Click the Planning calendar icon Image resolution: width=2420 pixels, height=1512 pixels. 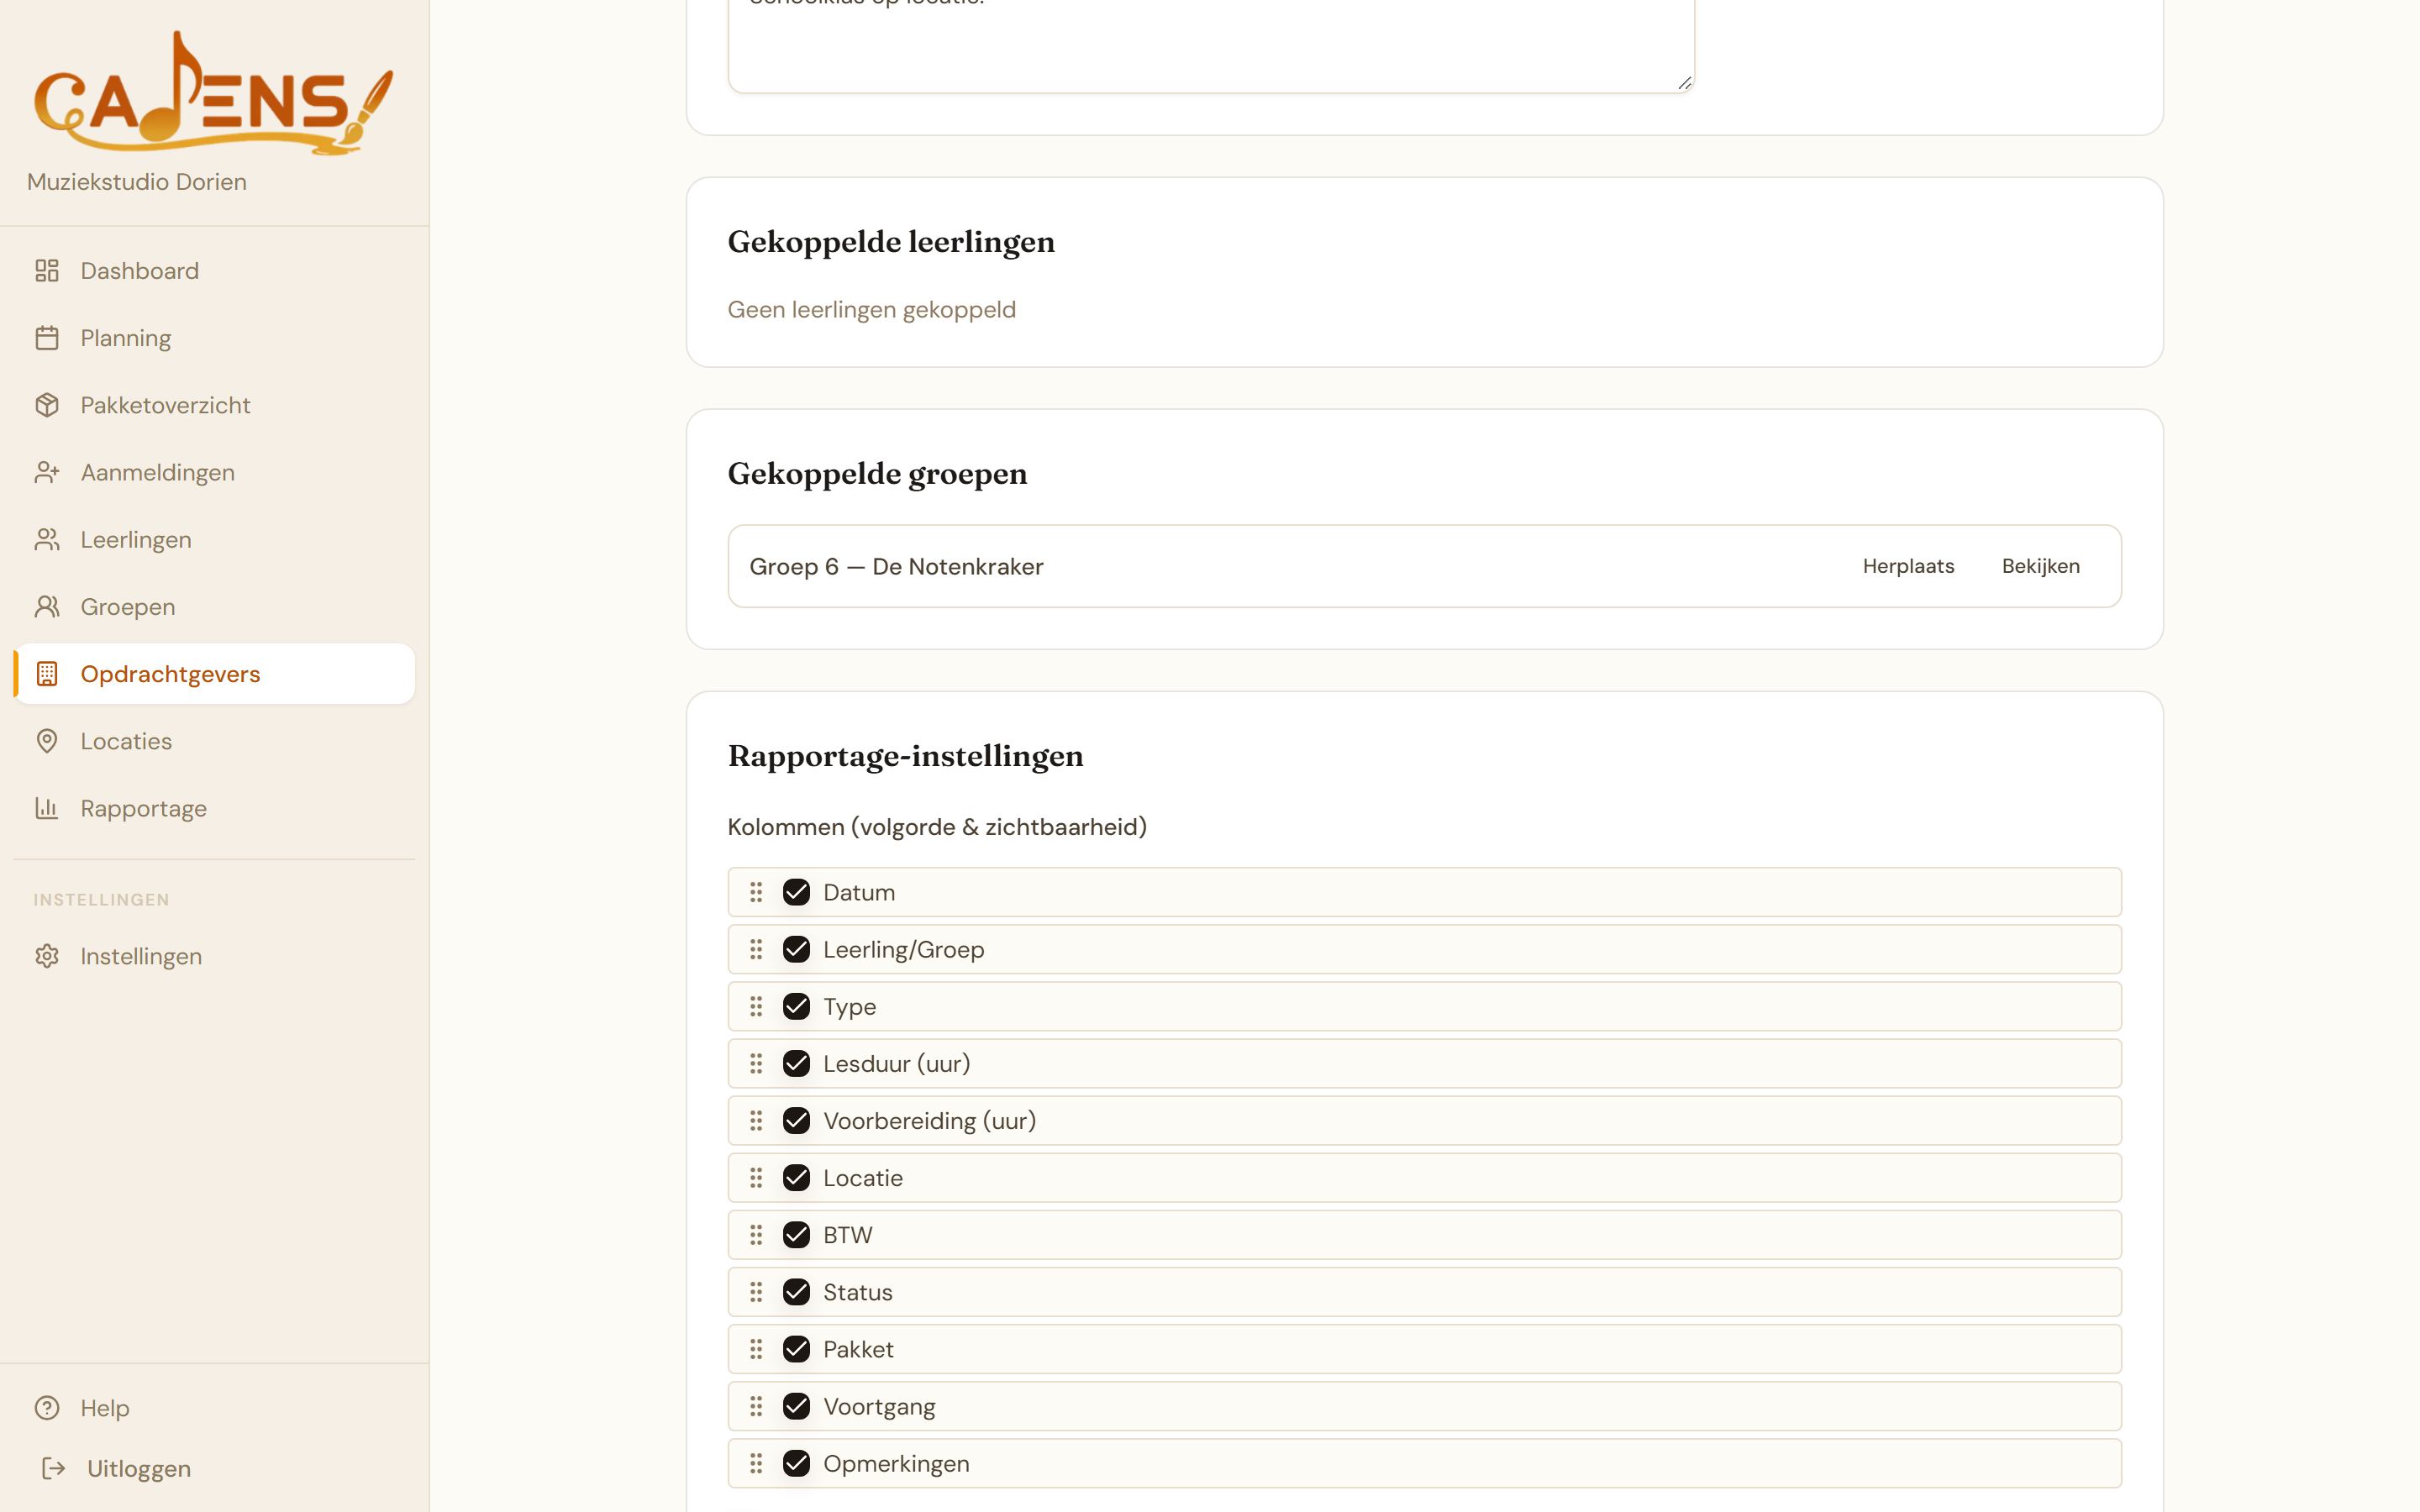pos(47,338)
